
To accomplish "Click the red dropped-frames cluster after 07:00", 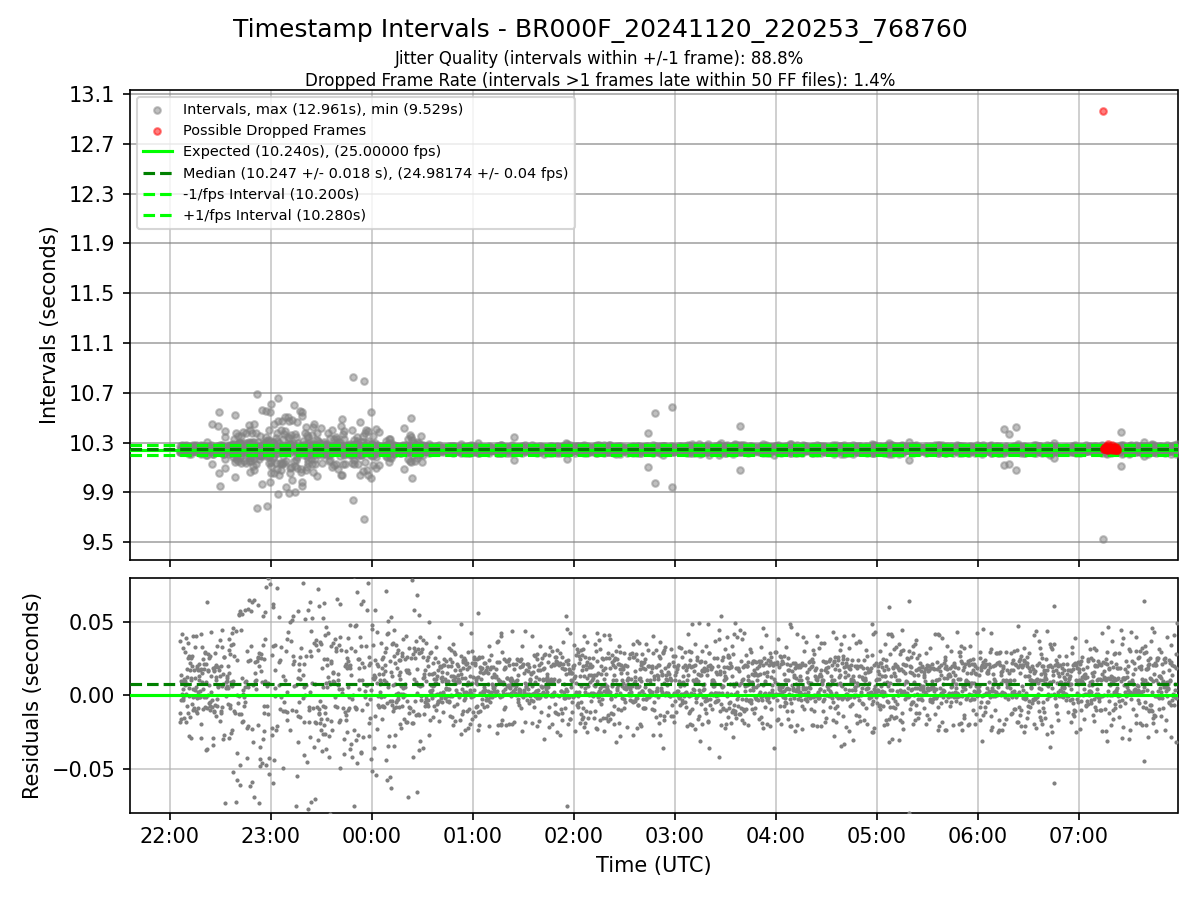I will pyautogui.click(x=1110, y=448).
